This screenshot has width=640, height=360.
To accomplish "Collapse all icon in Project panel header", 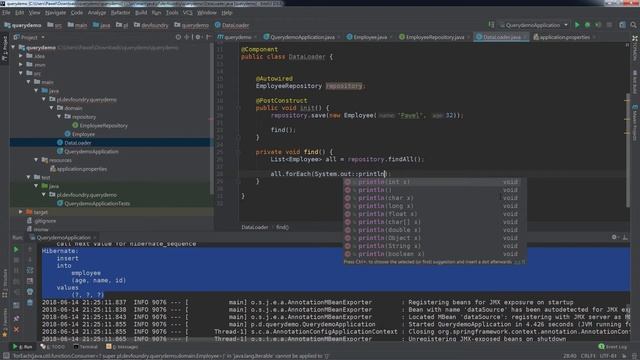I will 187,37.
